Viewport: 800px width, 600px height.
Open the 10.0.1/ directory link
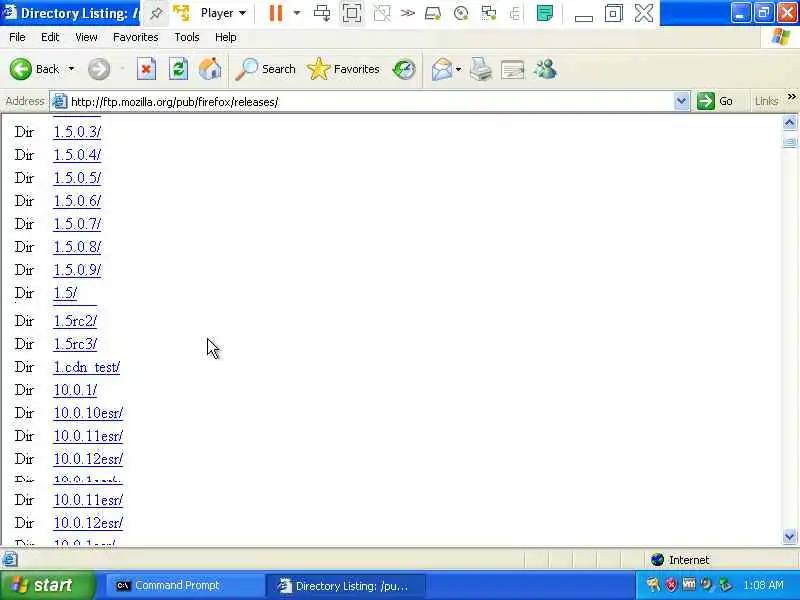point(75,390)
